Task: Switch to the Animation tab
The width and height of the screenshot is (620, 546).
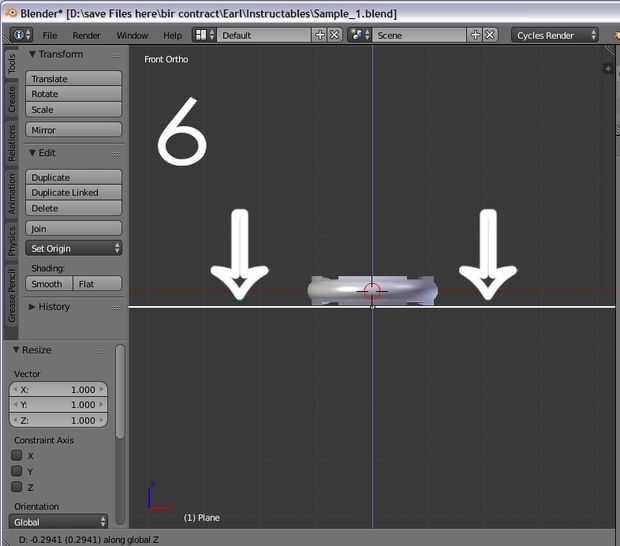Action: point(11,194)
